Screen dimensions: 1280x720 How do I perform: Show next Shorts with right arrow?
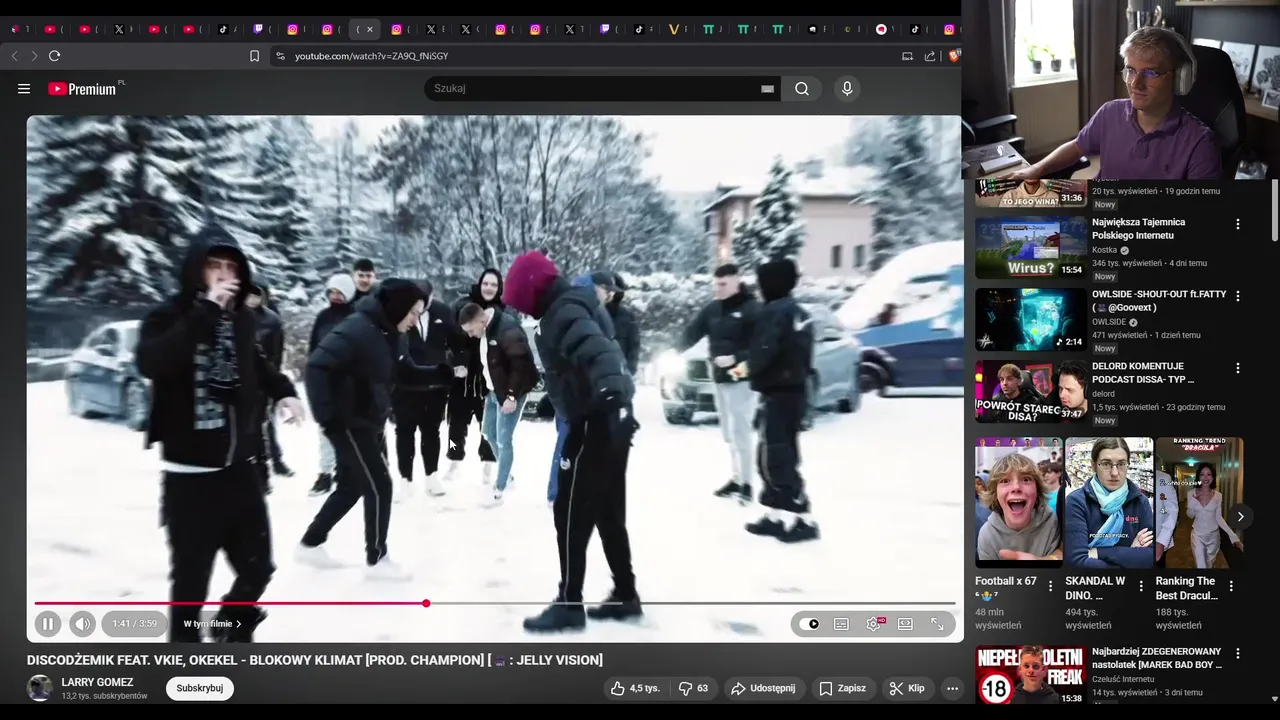point(1240,517)
